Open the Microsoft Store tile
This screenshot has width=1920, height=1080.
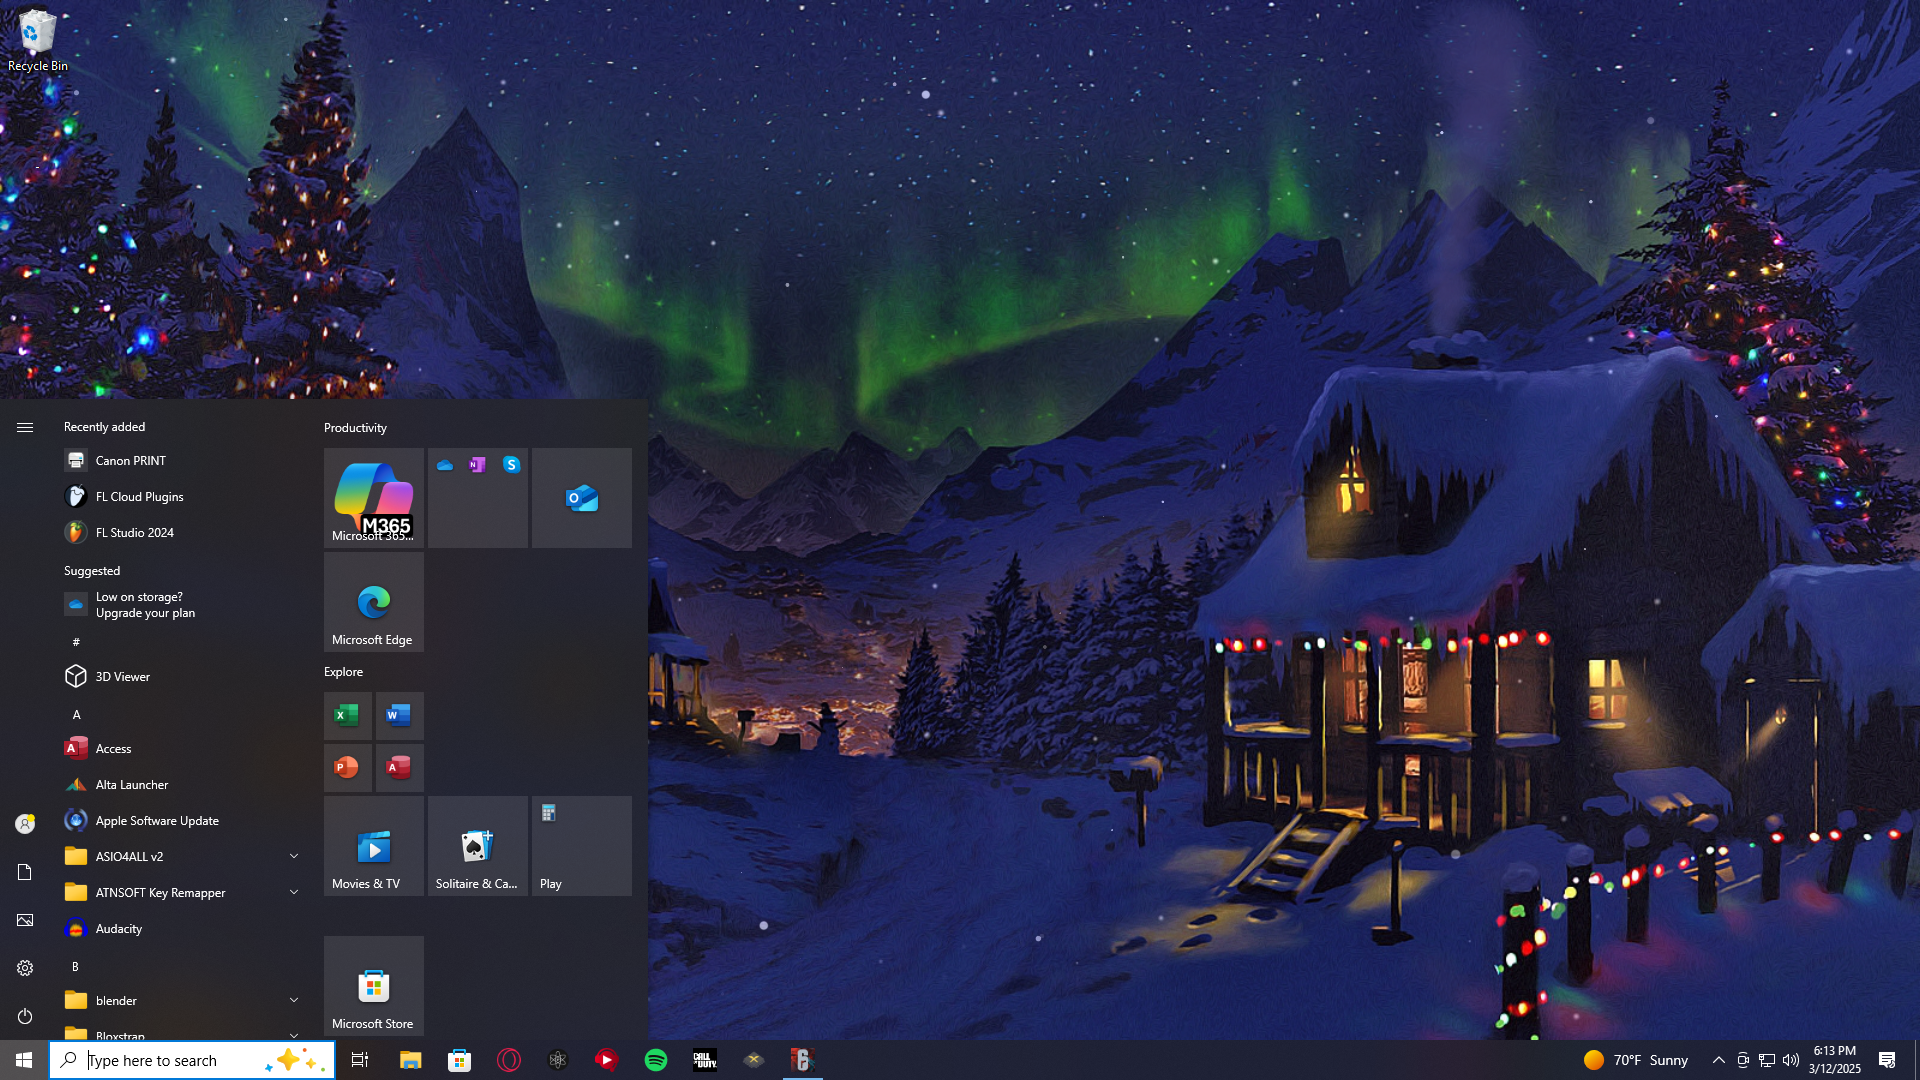373,986
